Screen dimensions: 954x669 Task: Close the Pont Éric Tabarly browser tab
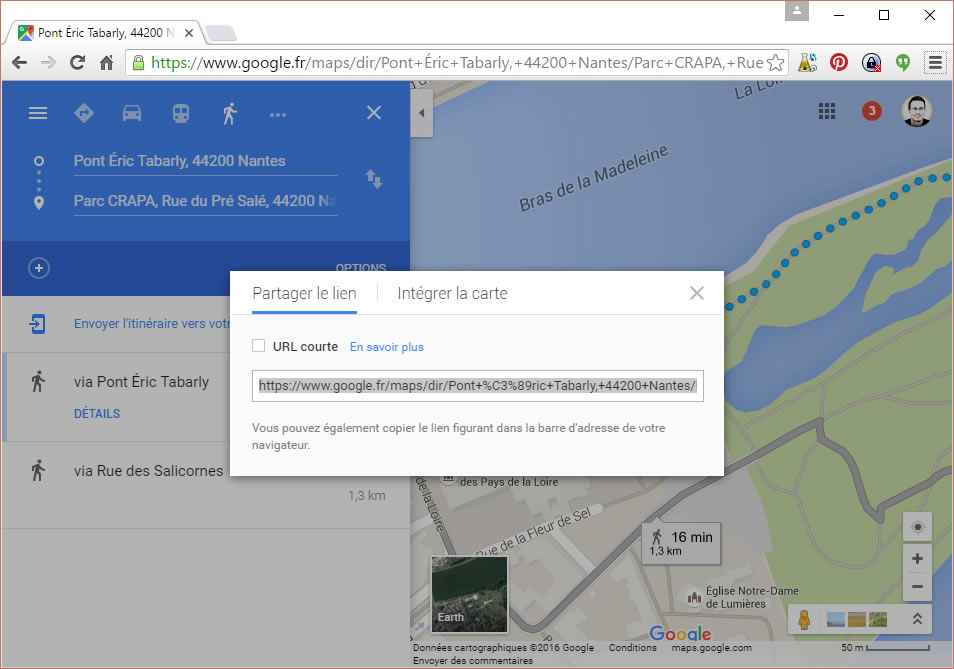[x=189, y=33]
